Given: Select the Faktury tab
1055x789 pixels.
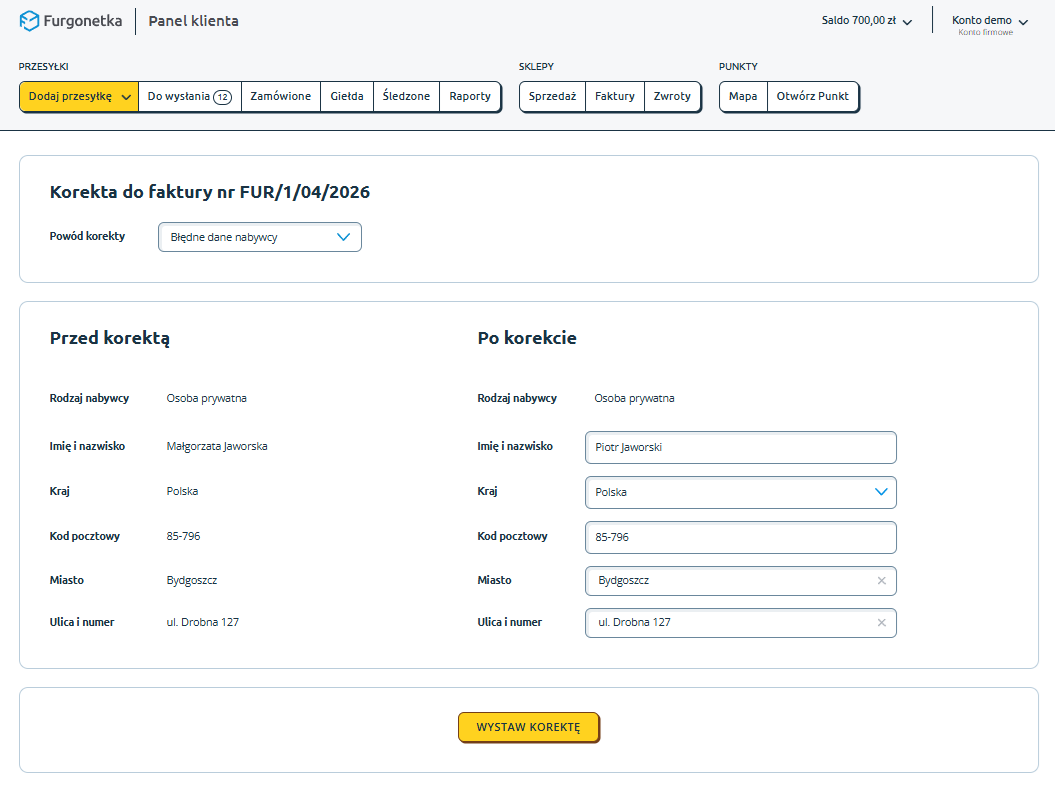Looking at the screenshot, I should click(614, 97).
